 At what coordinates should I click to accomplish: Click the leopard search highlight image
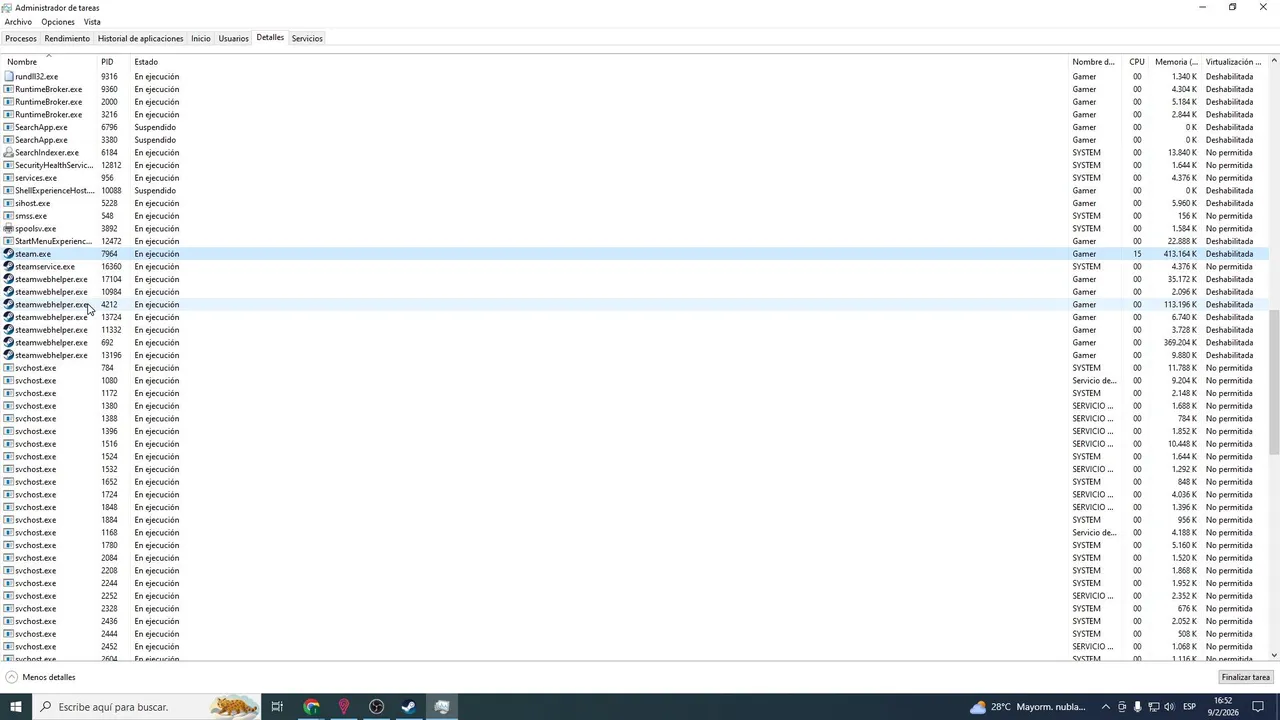(x=234, y=707)
